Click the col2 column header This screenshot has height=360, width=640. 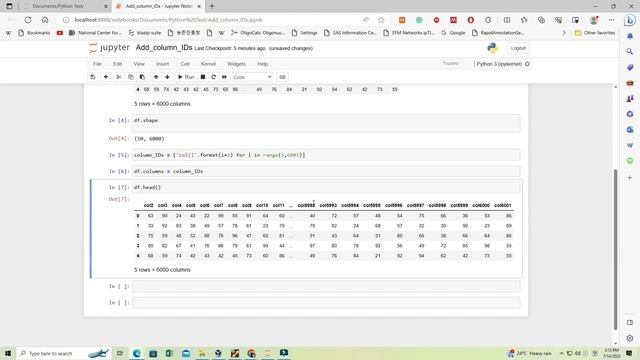149,205
